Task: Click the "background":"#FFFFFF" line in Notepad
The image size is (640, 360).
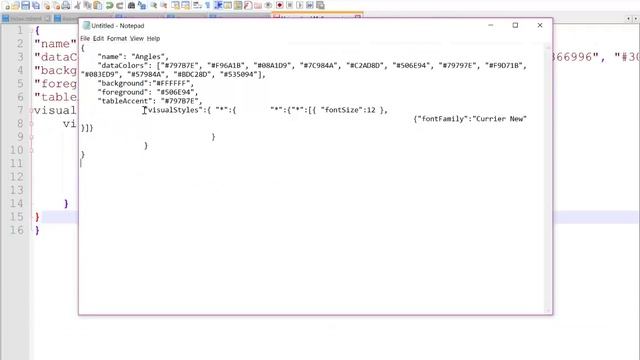Action: tap(145, 83)
